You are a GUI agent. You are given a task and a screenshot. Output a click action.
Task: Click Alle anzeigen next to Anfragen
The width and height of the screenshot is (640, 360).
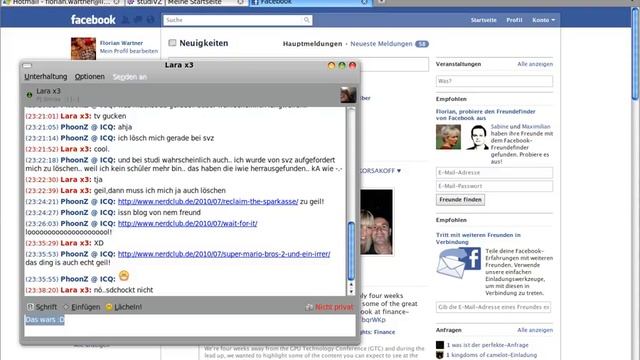(535, 330)
